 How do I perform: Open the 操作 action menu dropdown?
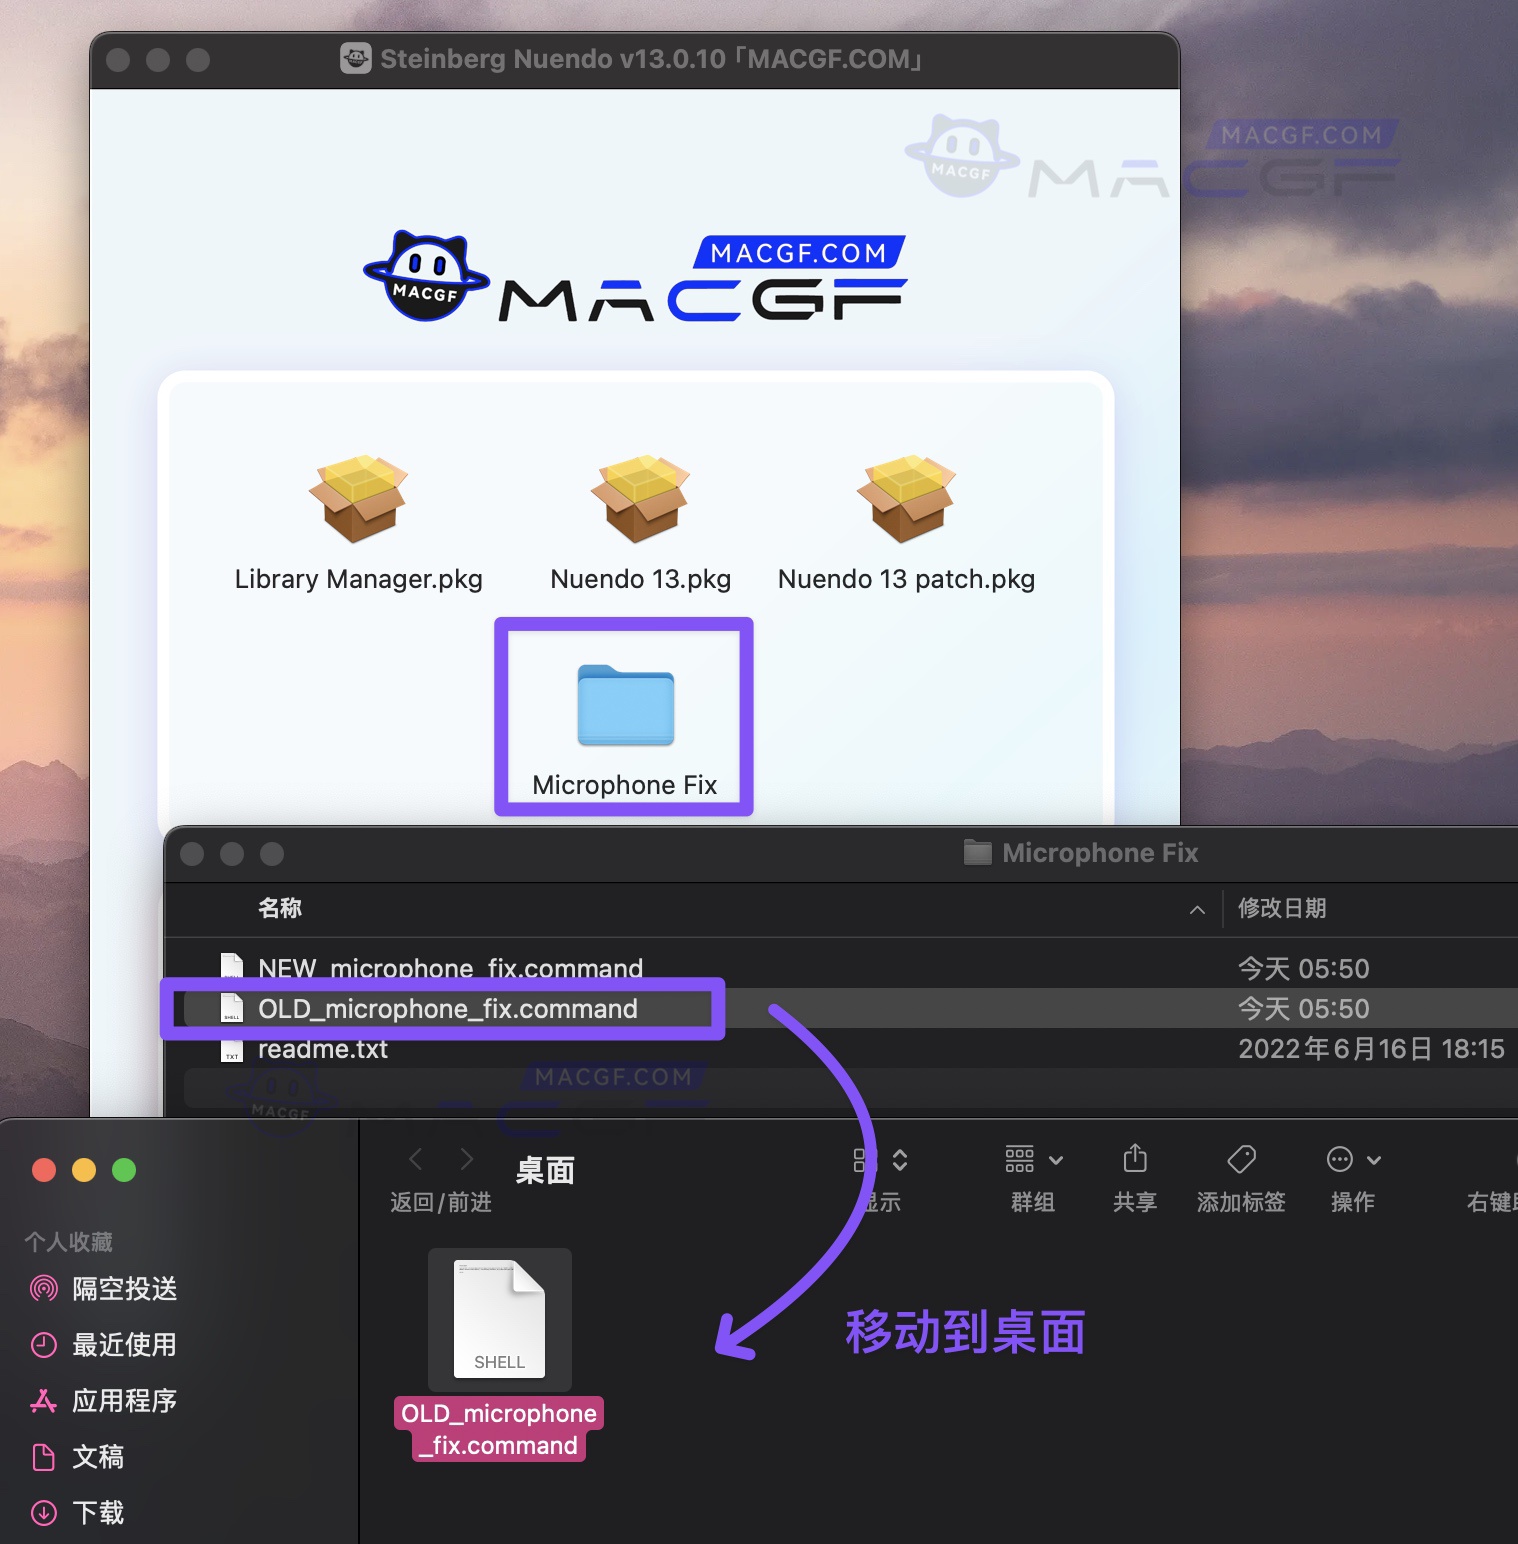point(1340,1160)
